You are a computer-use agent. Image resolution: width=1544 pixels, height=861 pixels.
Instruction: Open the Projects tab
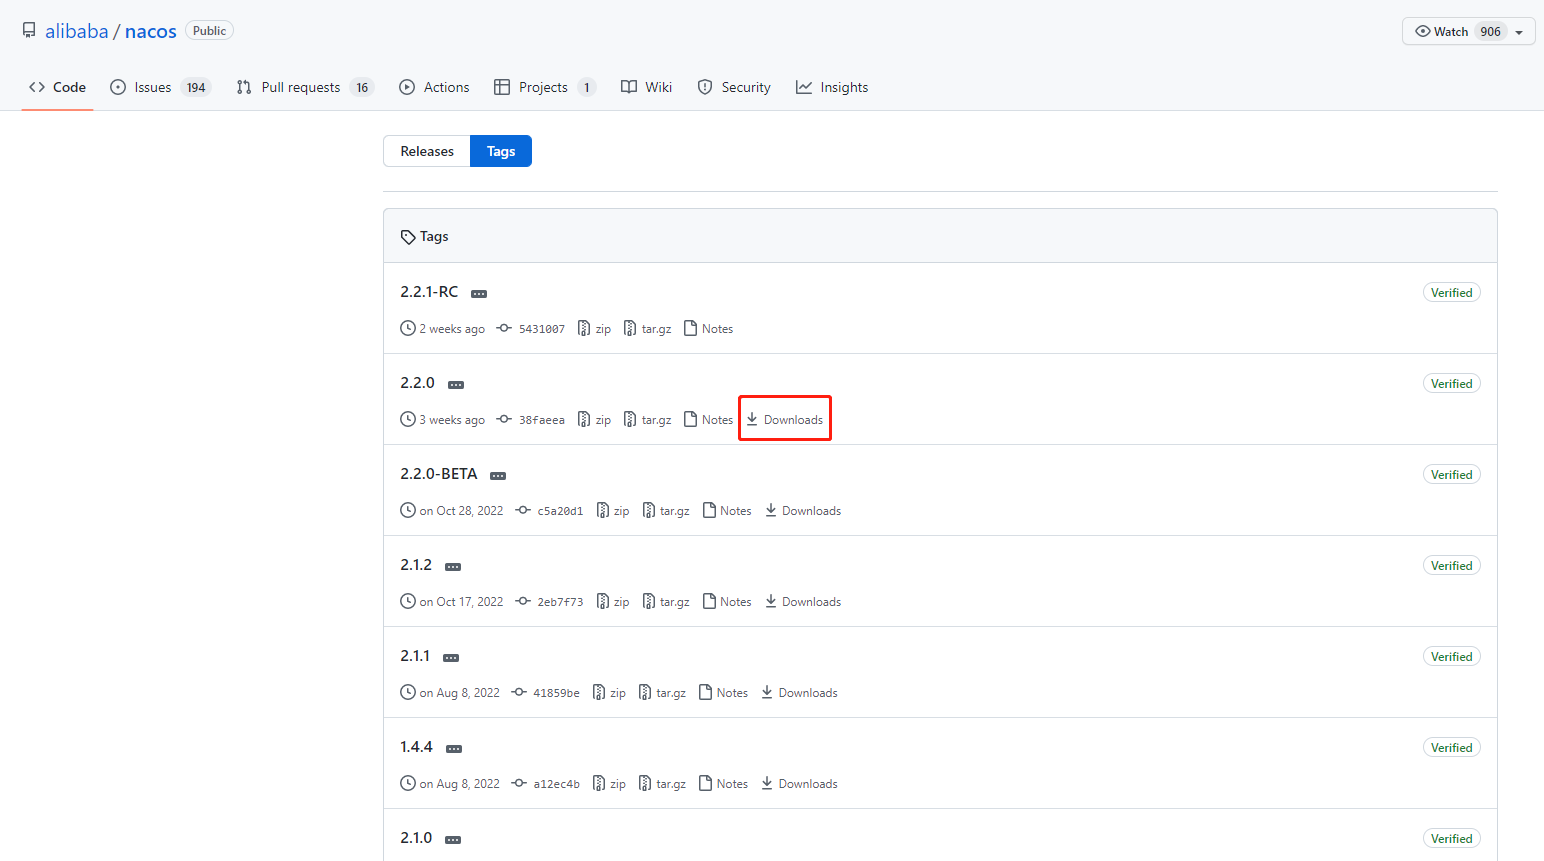545,87
